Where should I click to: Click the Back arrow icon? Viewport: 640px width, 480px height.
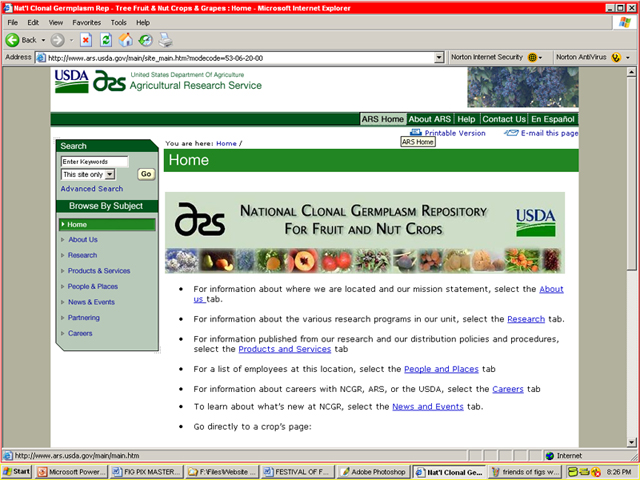12,40
